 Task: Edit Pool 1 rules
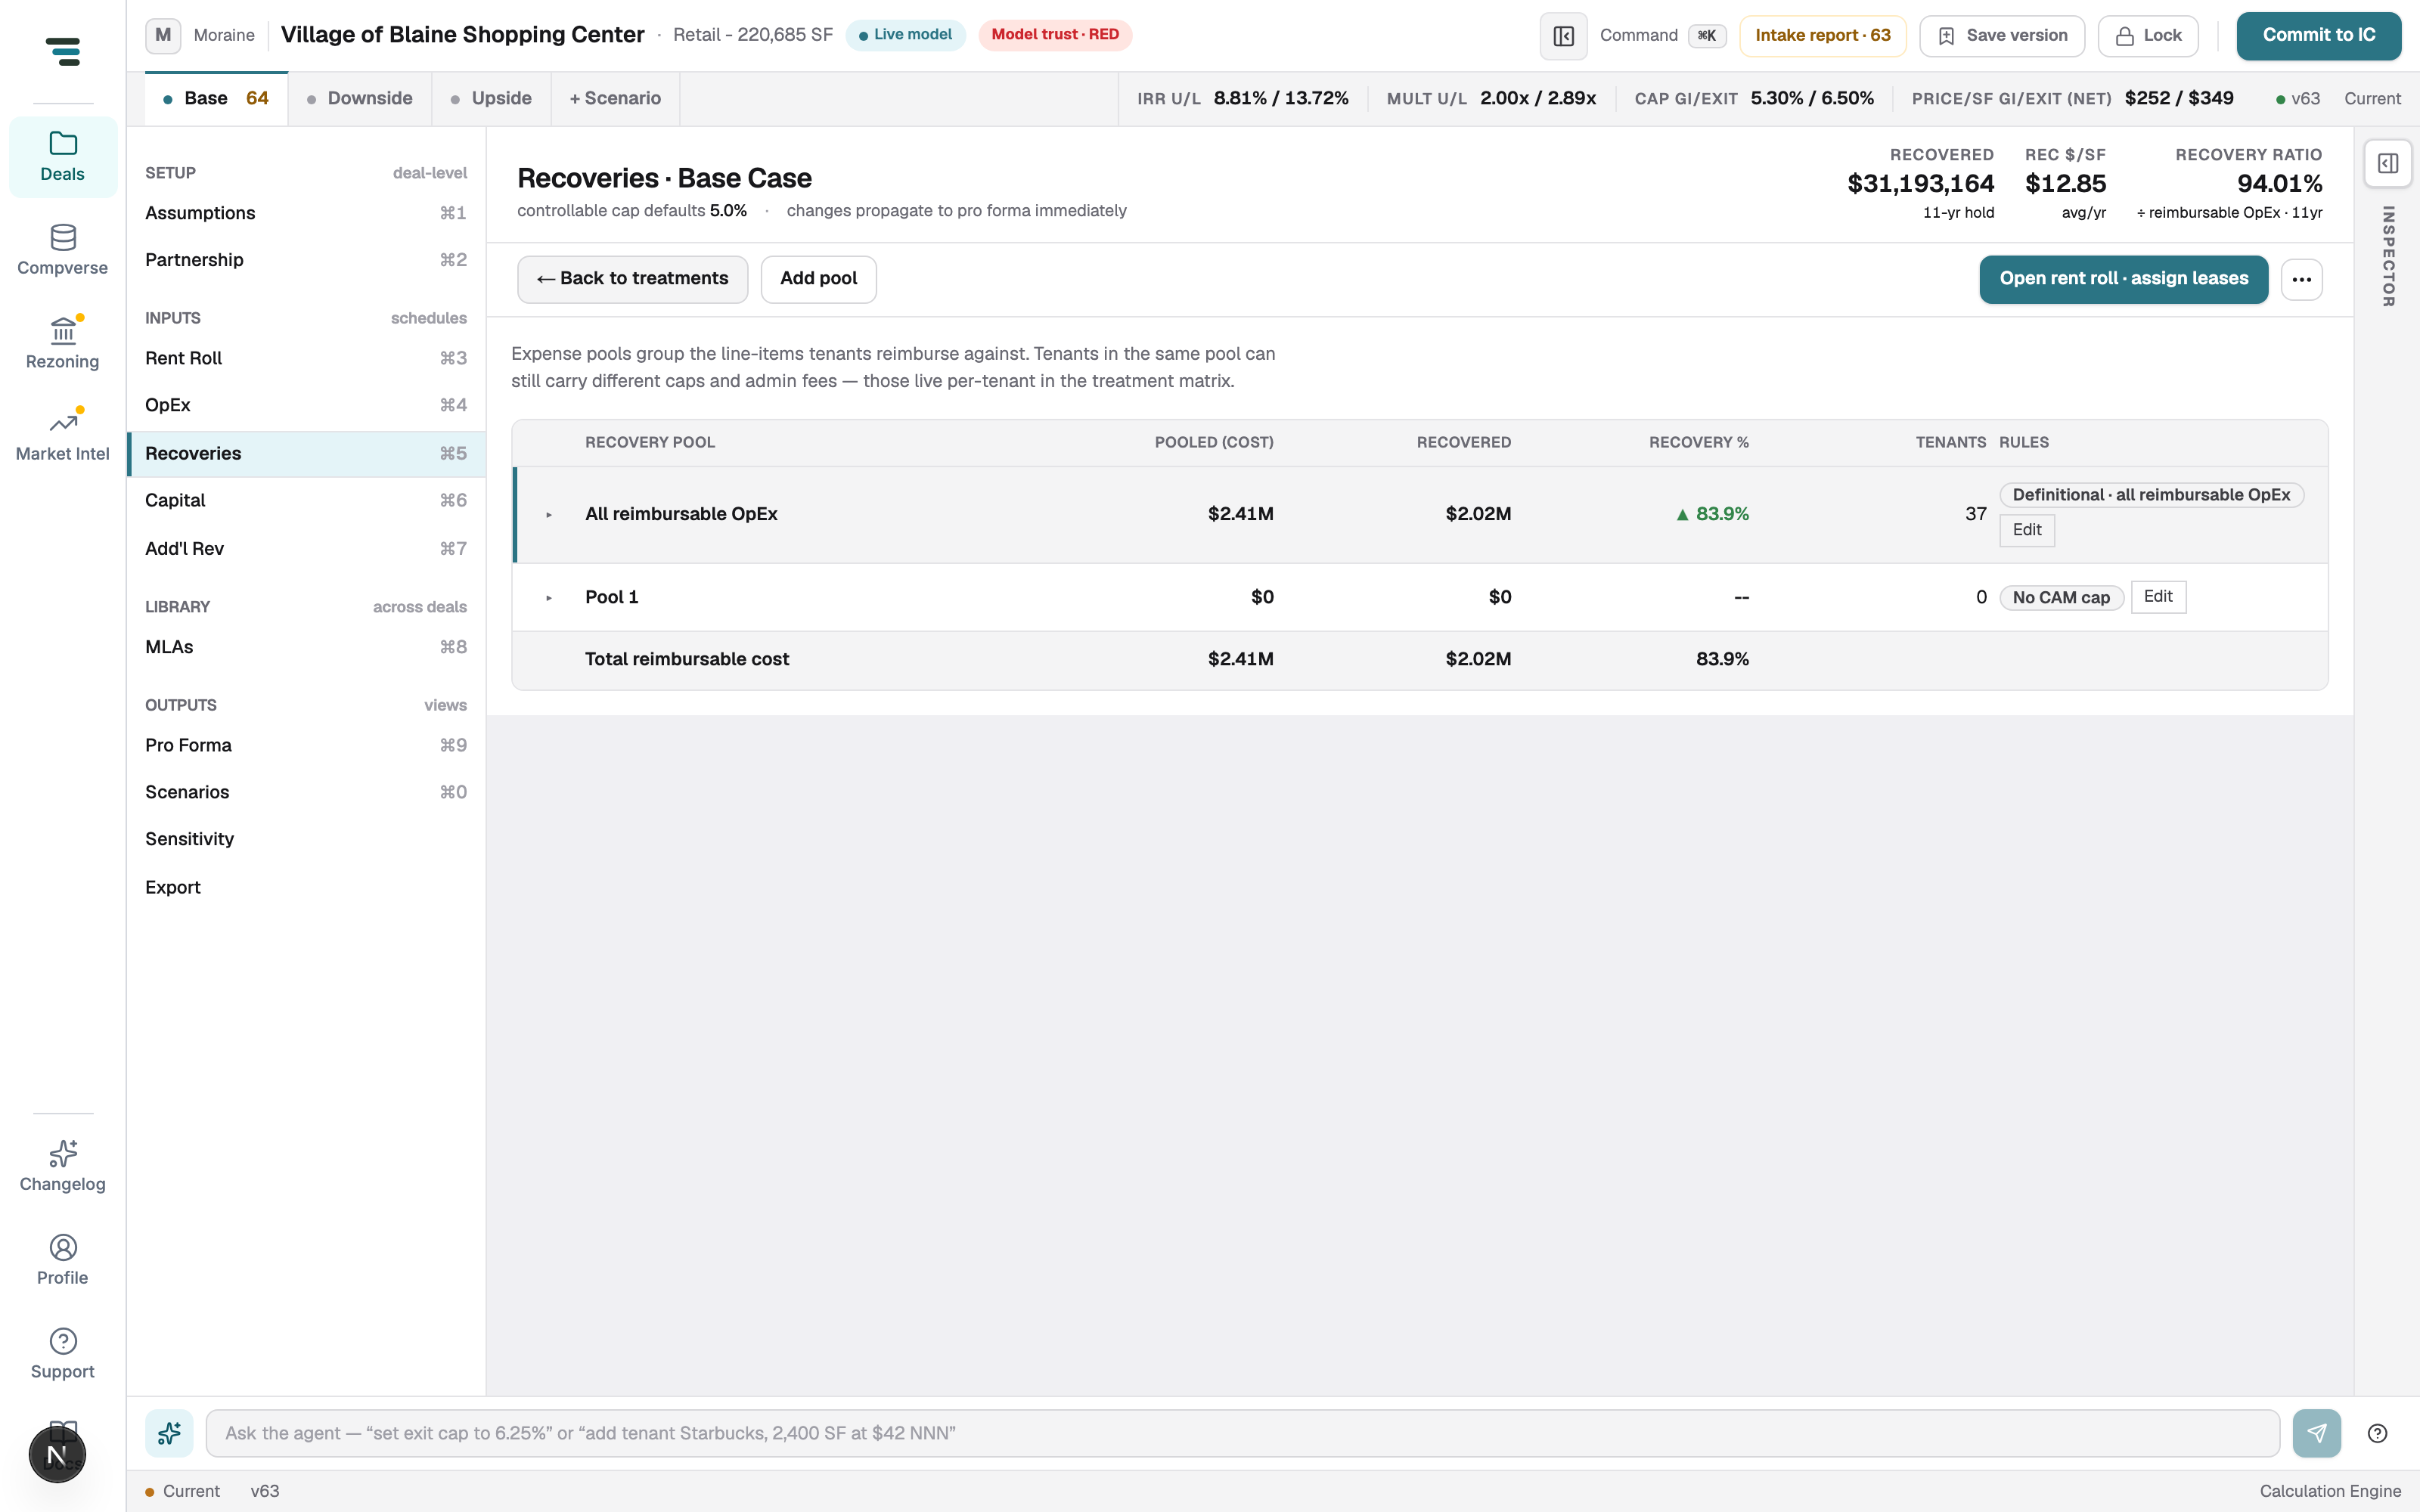(x=2158, y=597)
